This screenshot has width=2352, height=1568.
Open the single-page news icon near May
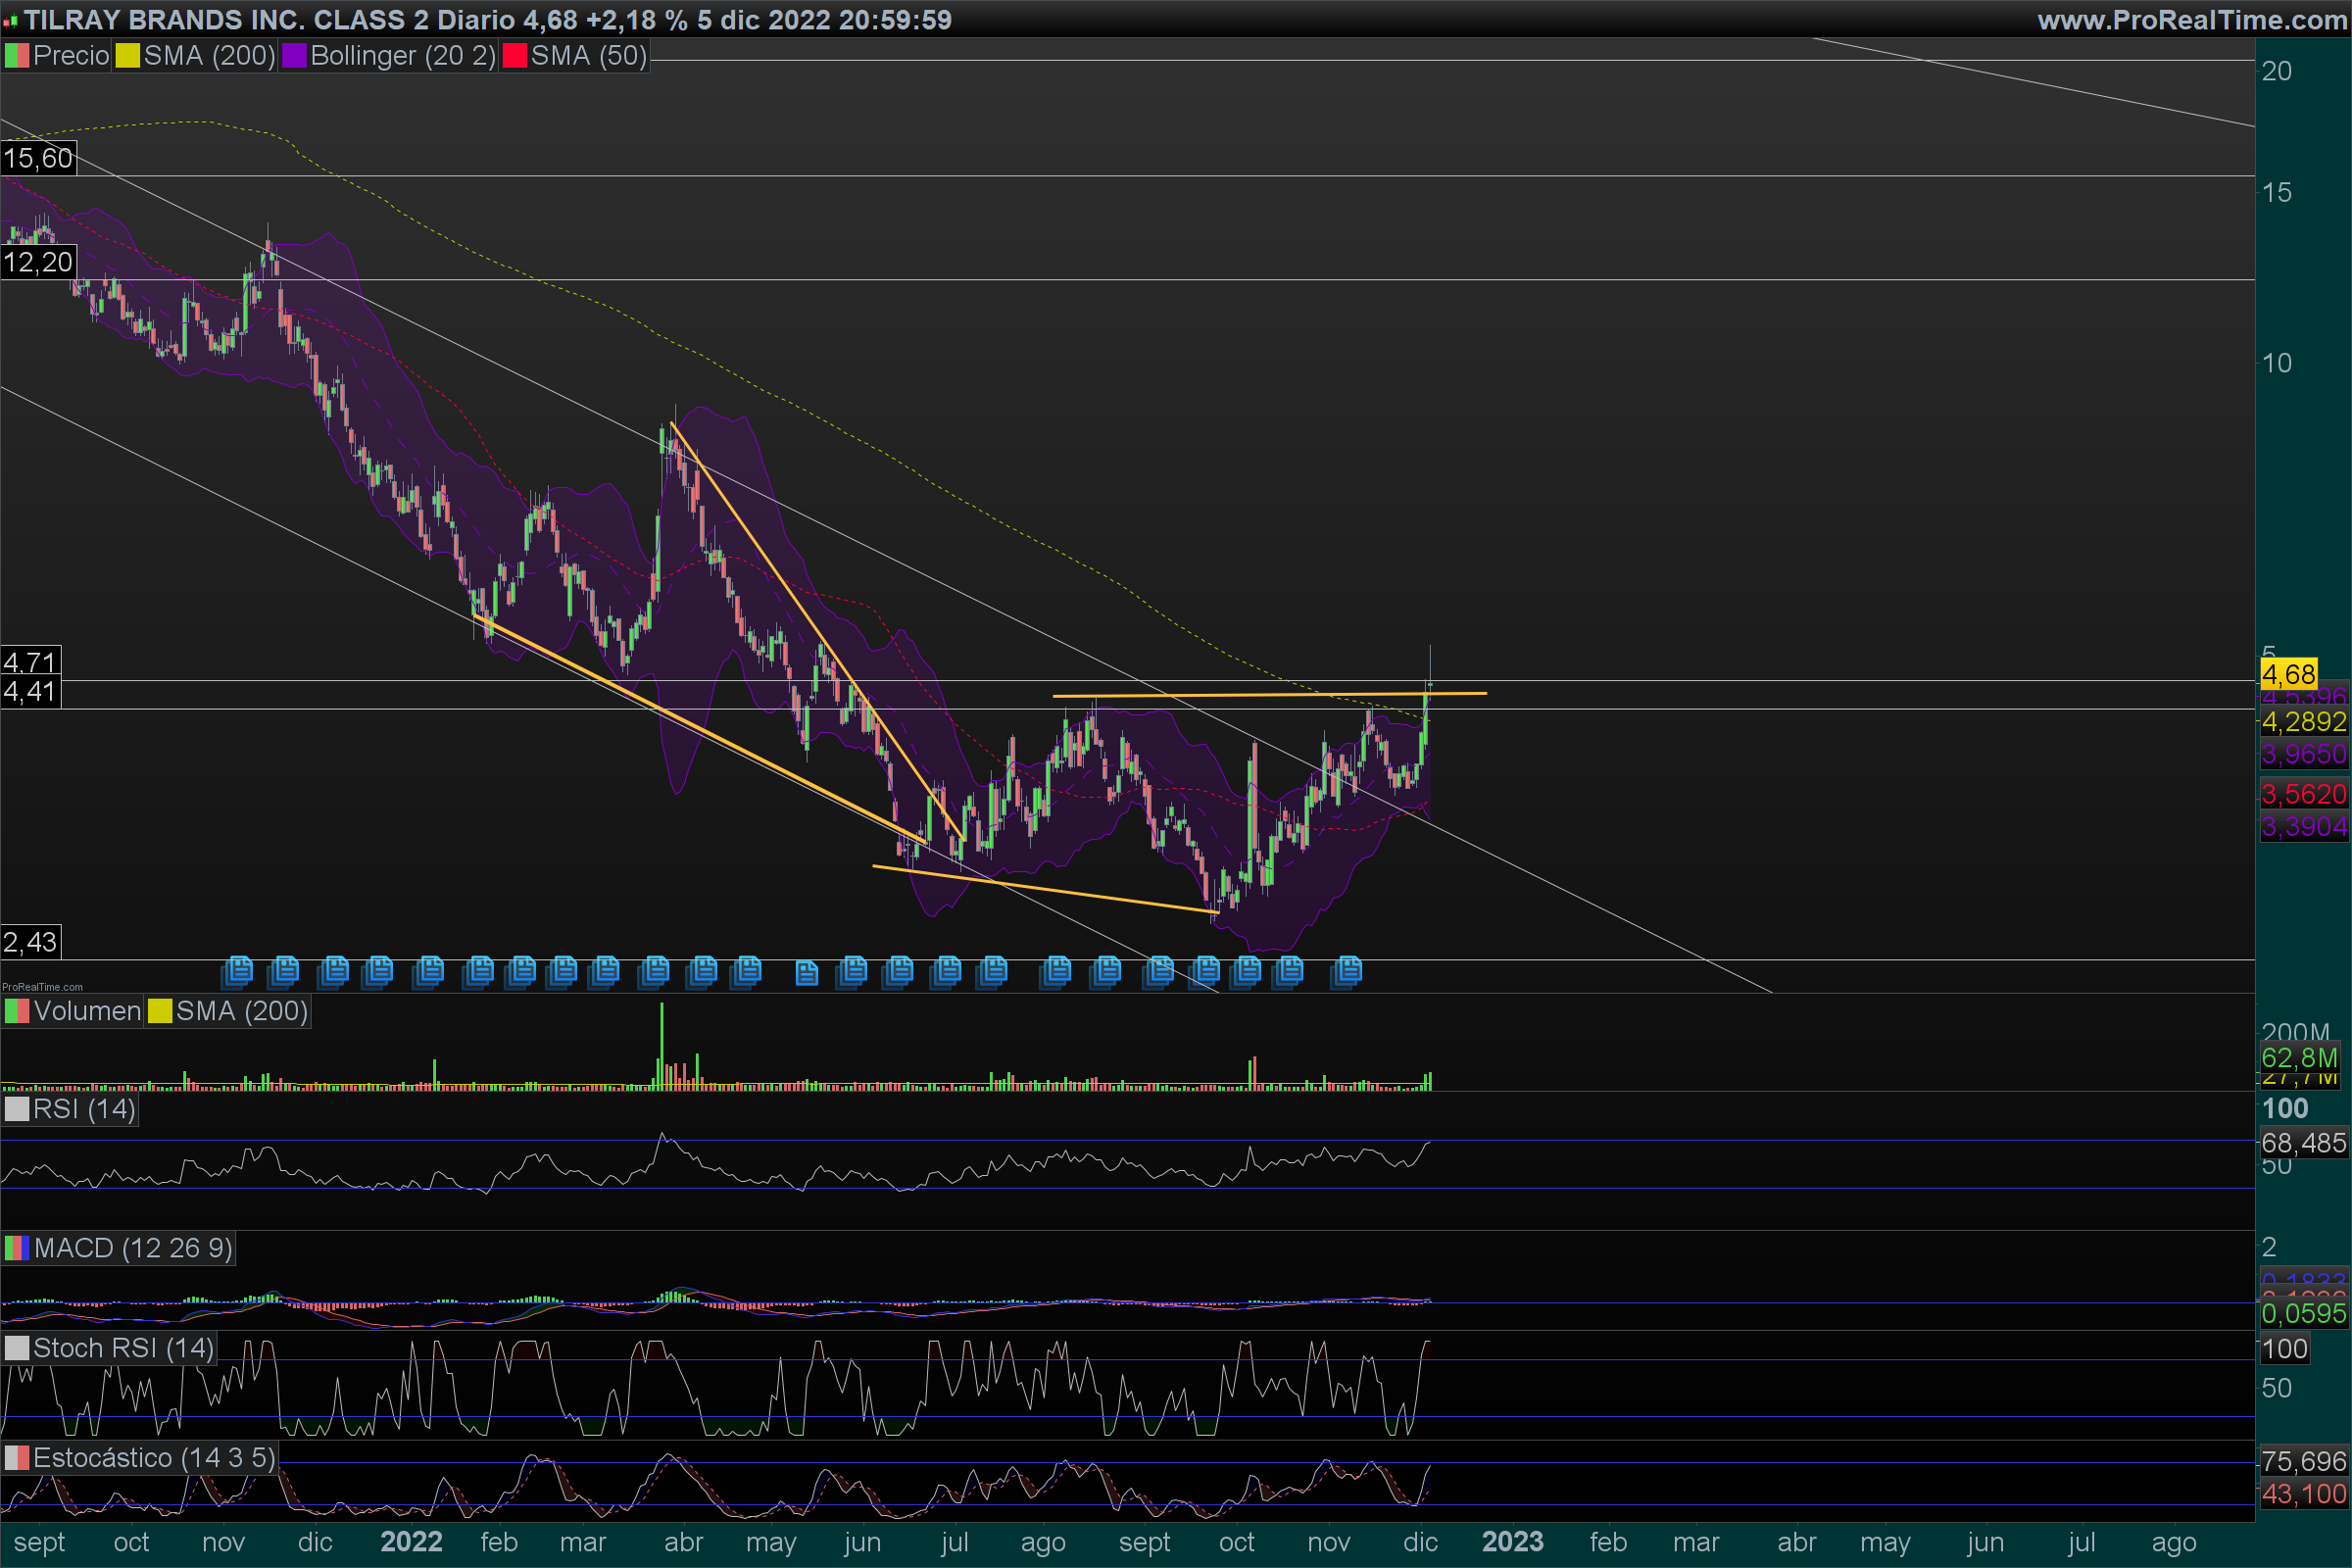[806, 972]
